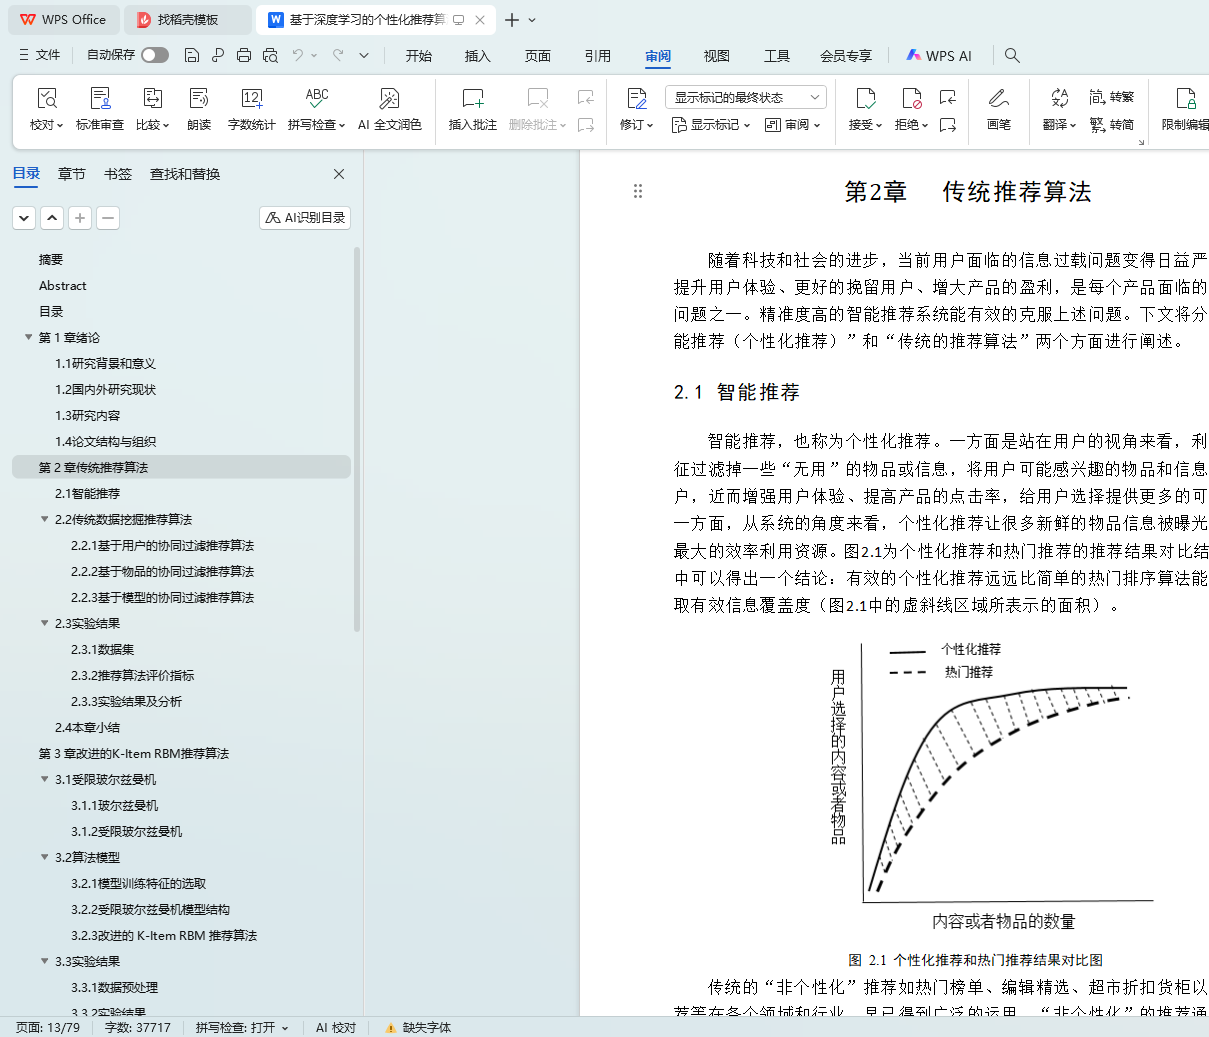Open the 引用 ribbon tab

[x=597, y=56]
